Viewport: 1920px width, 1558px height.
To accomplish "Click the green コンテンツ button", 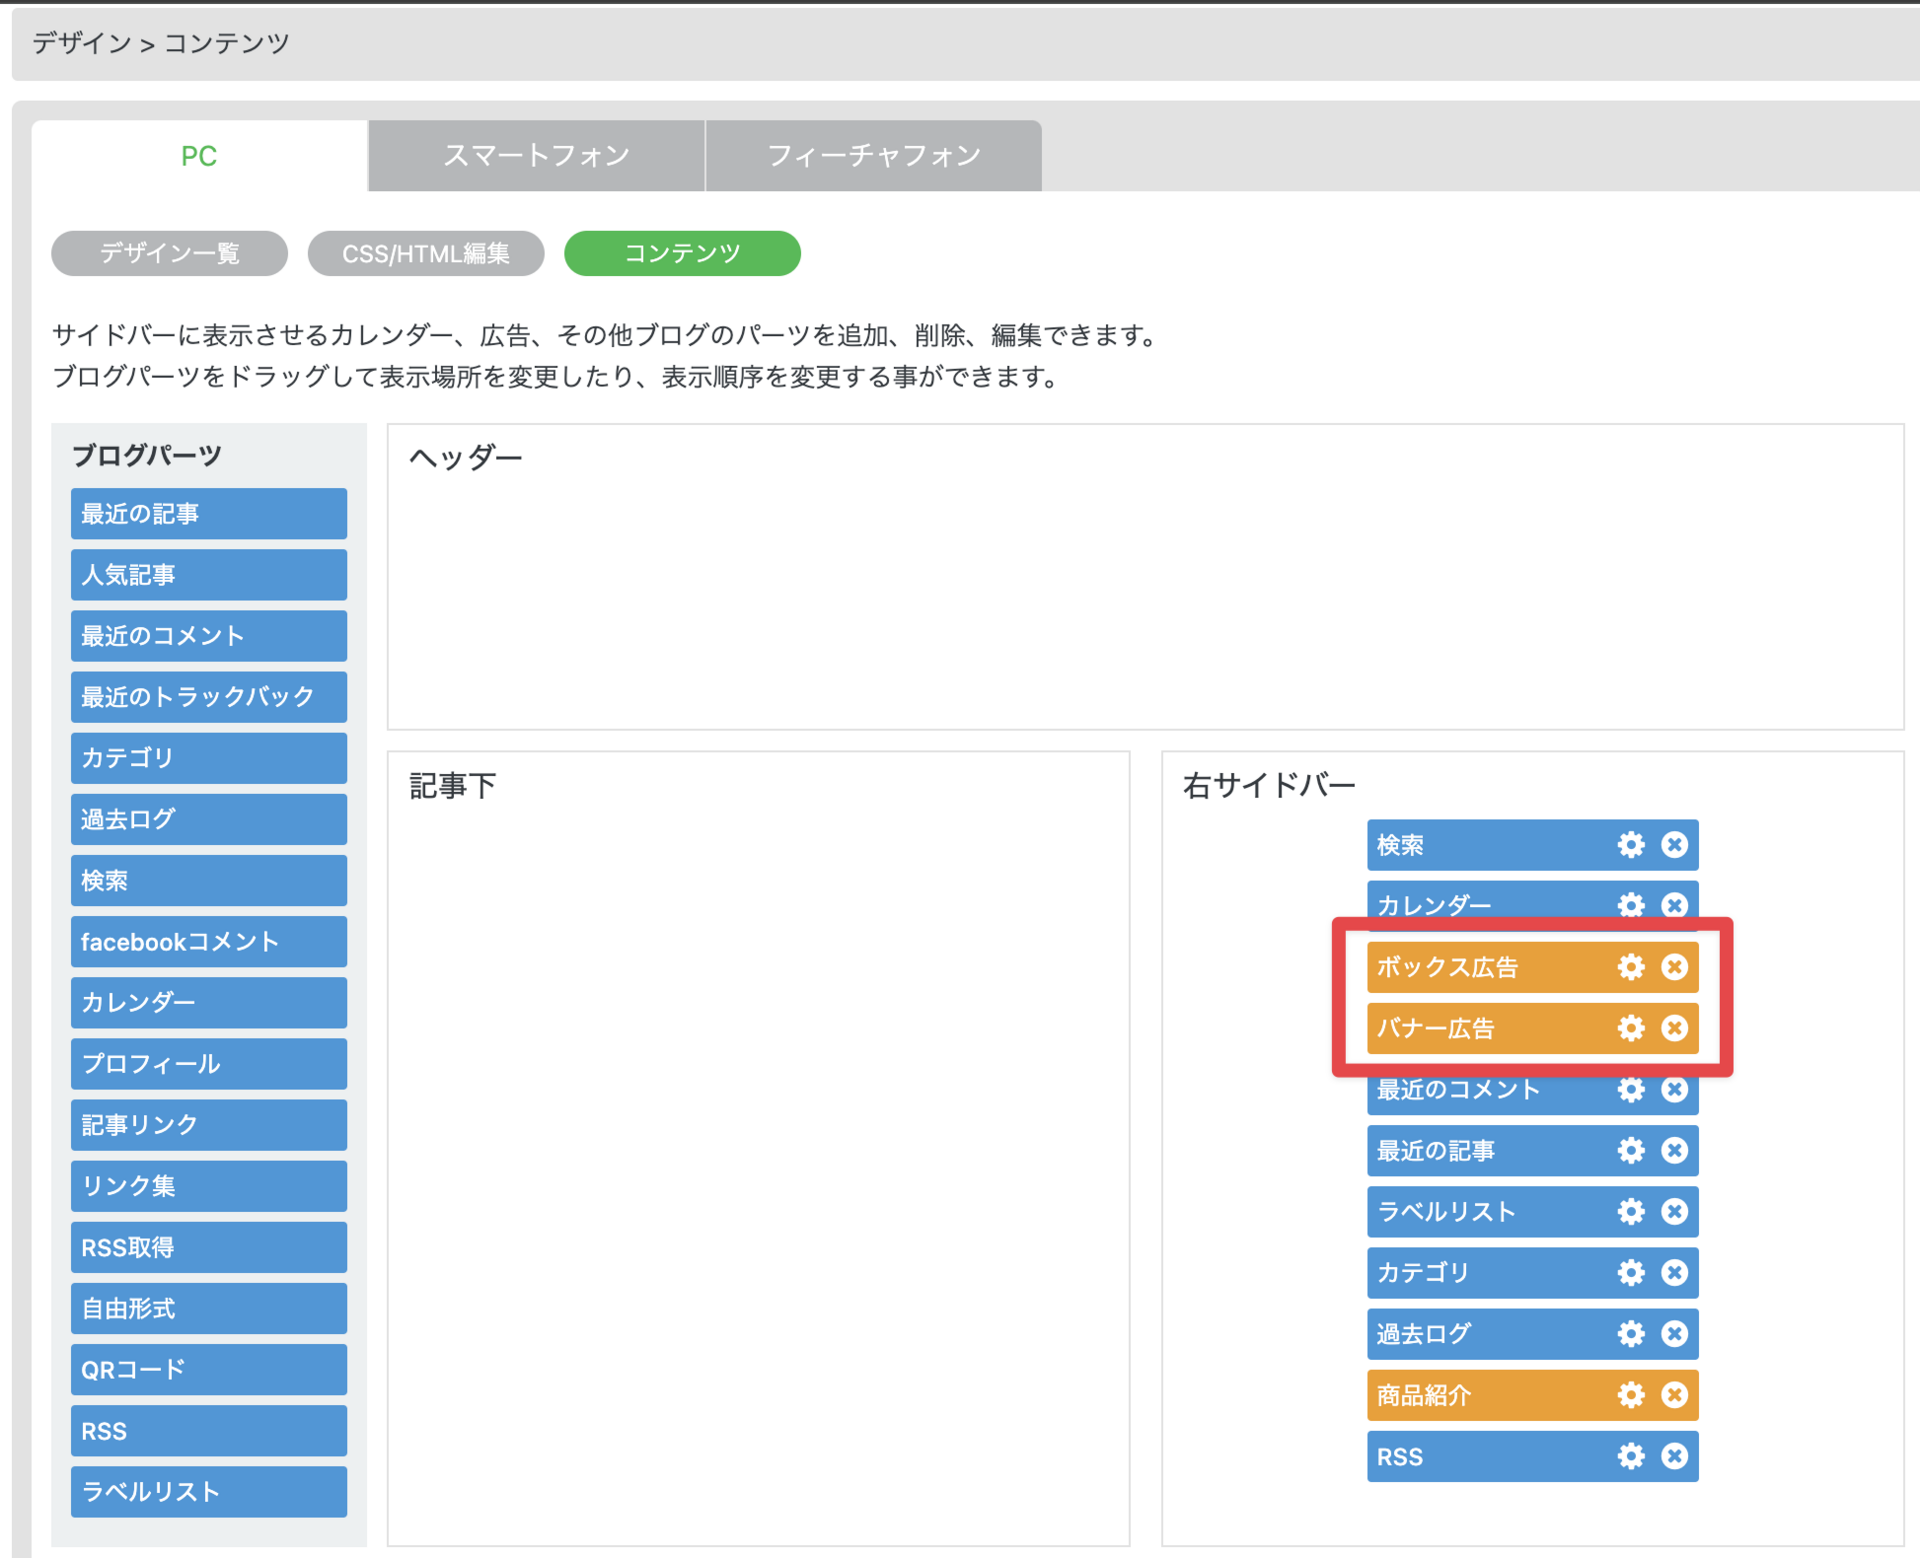I will tap(681, 253).
